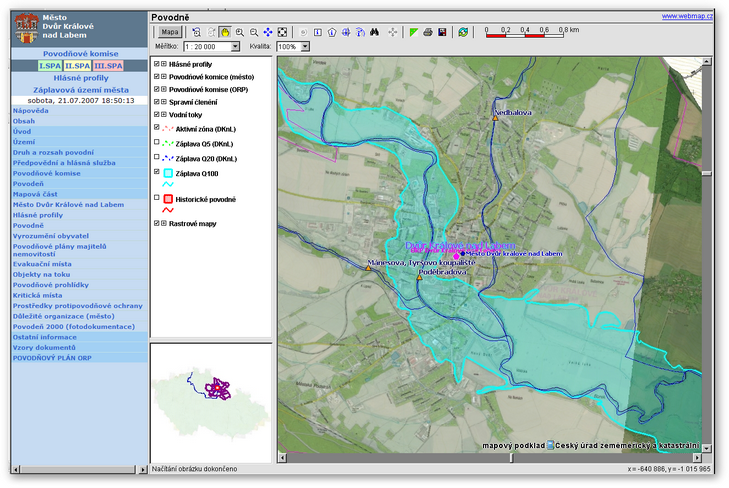Viewport: 729px width, 488px height.
Task: Click the previous view zoom icon
Action: coord(197,32)
